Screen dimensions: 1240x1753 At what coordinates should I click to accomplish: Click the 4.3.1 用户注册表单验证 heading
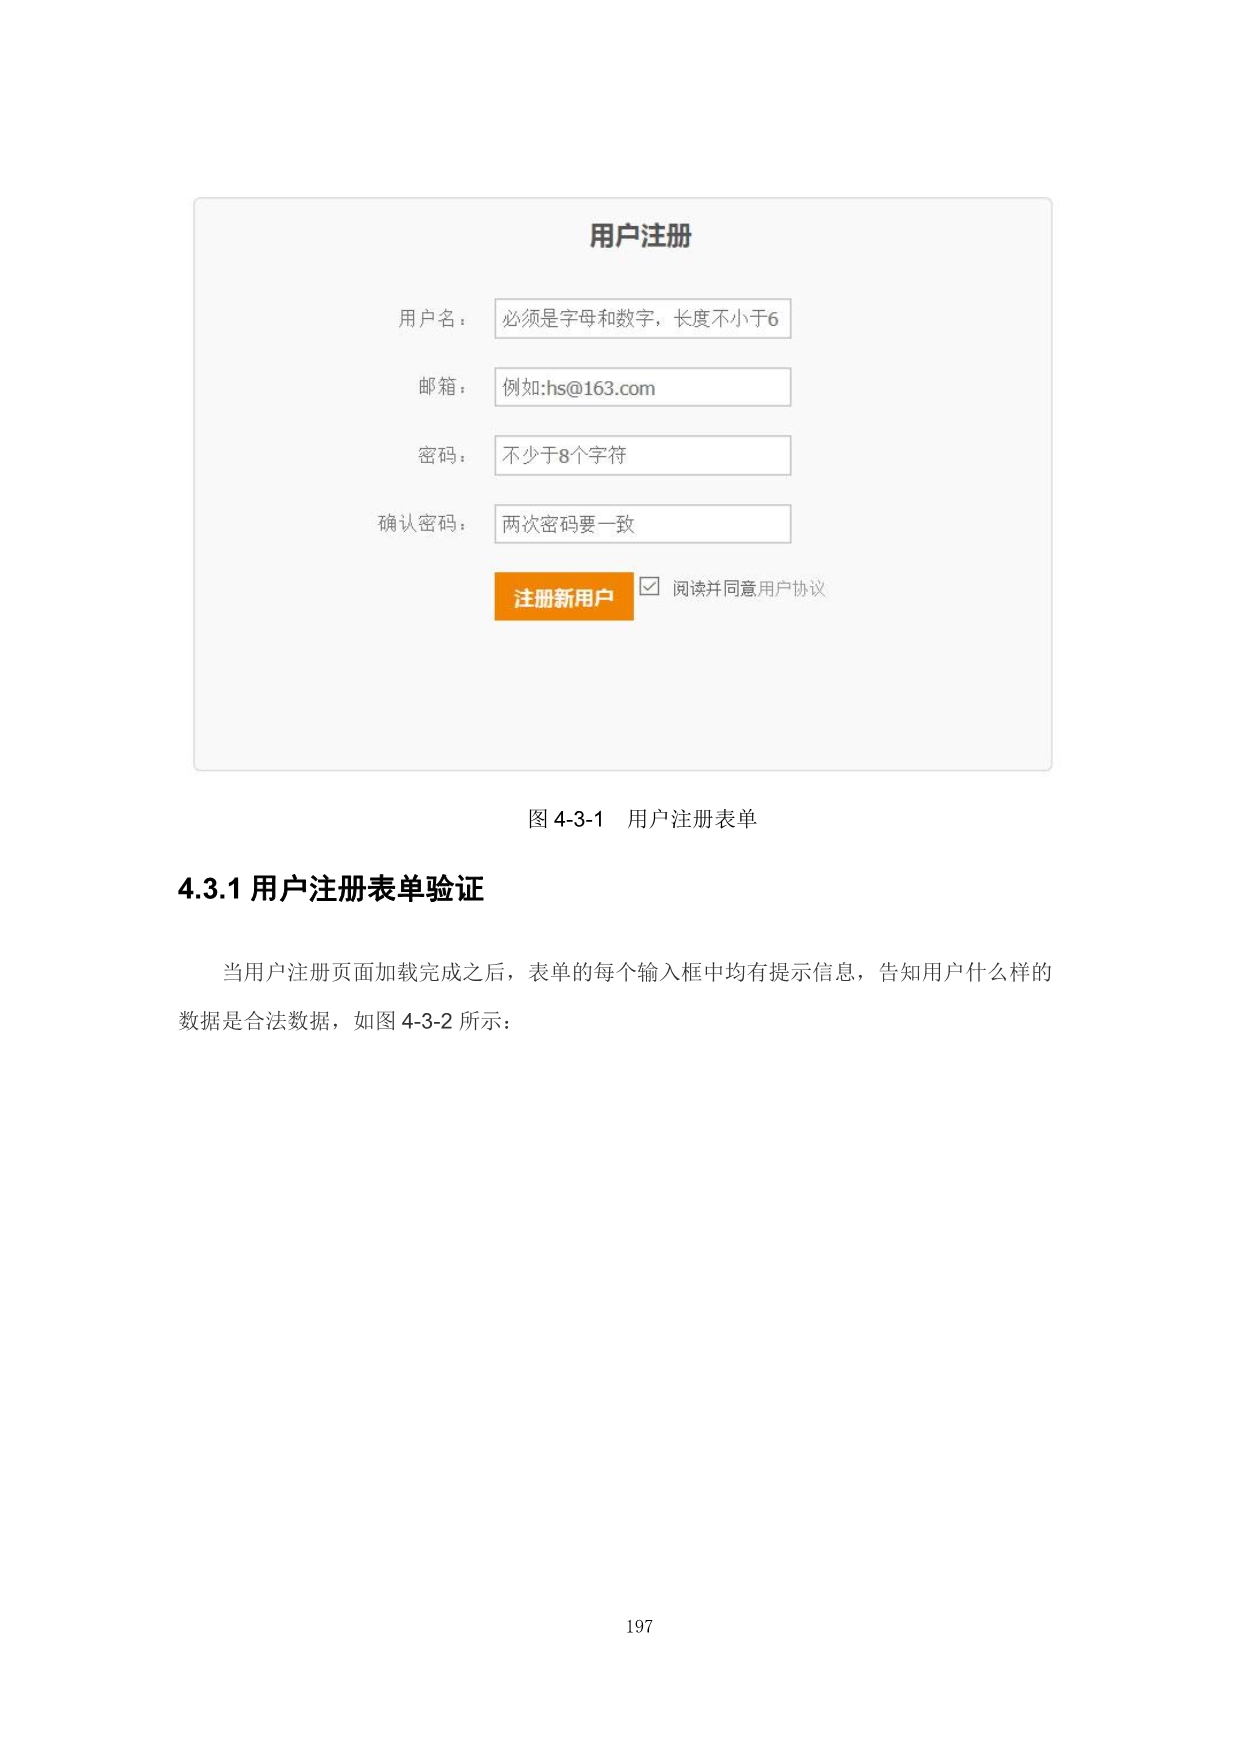[x=331, y=889]
